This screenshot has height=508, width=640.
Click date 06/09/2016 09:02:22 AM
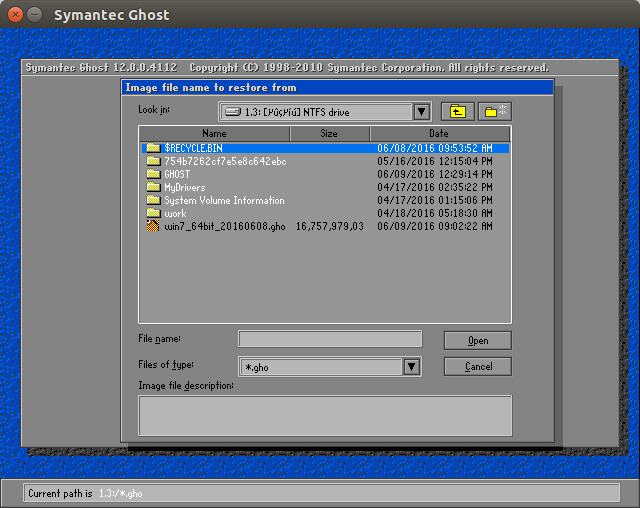[x=435, y=226]
